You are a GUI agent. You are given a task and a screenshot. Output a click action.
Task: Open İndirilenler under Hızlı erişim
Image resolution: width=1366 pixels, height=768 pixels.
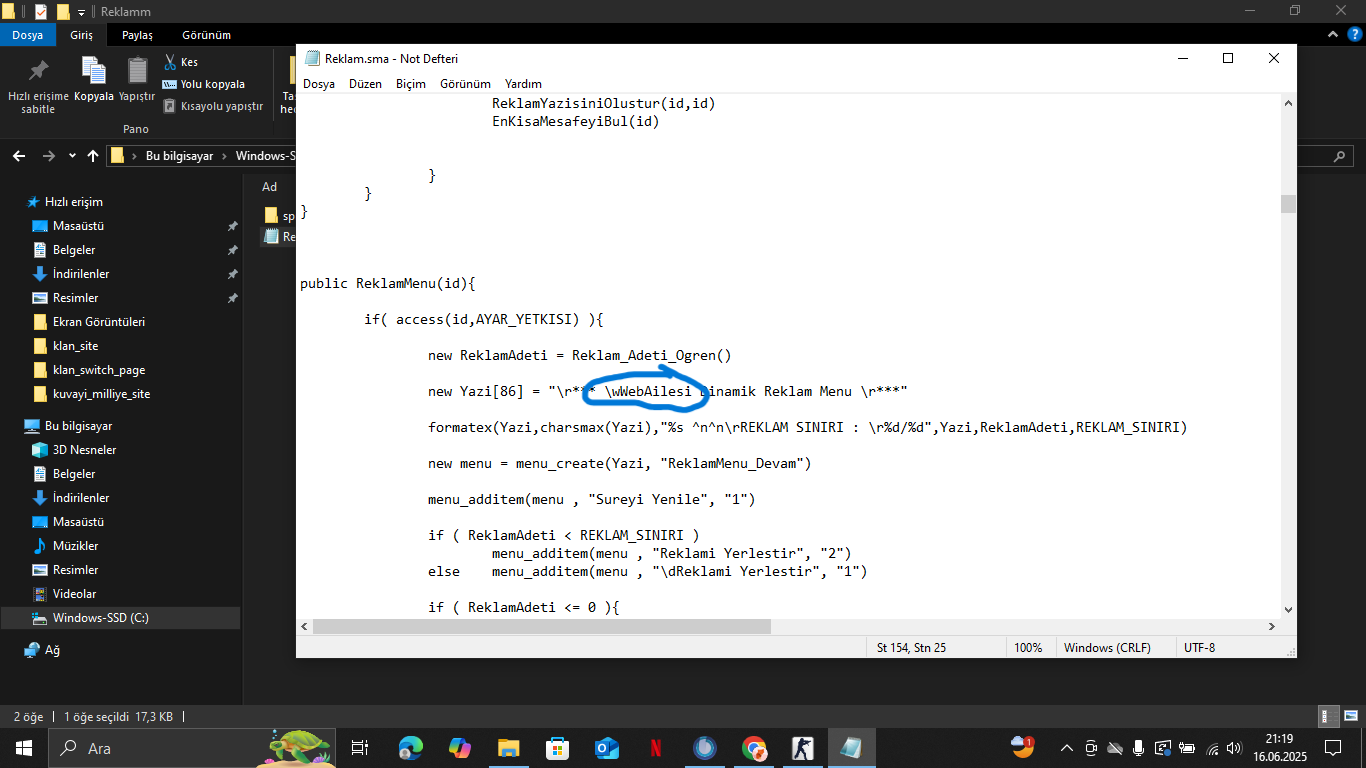pyautogui.click(x=81, y=274)
